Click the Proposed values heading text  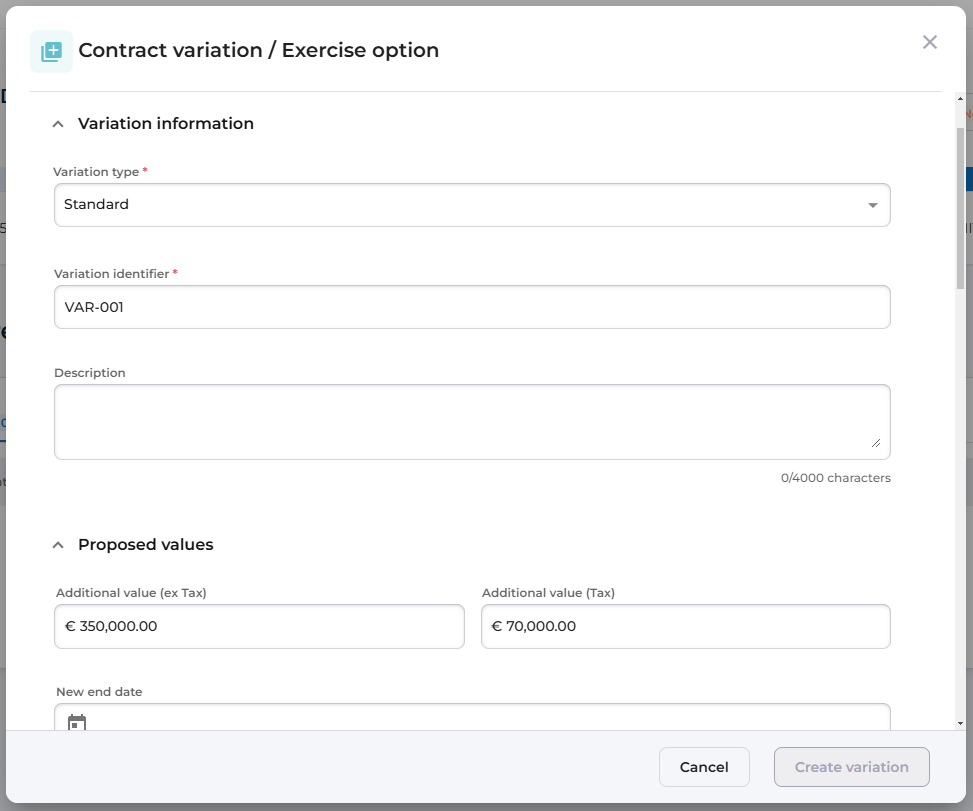[x=146, y=545]
